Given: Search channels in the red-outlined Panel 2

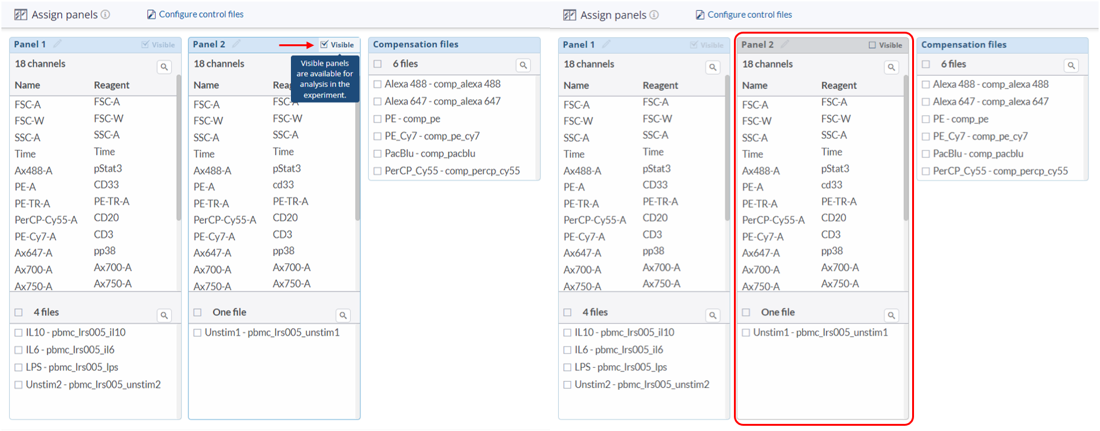Looking at the screenshot, I should [892, 65].
